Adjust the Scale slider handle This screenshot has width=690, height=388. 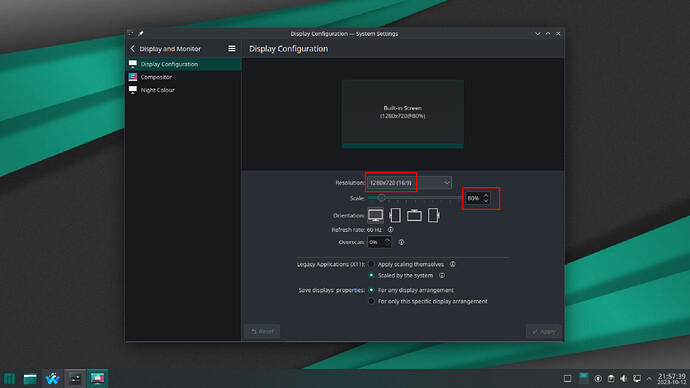[x=382, y=198]
